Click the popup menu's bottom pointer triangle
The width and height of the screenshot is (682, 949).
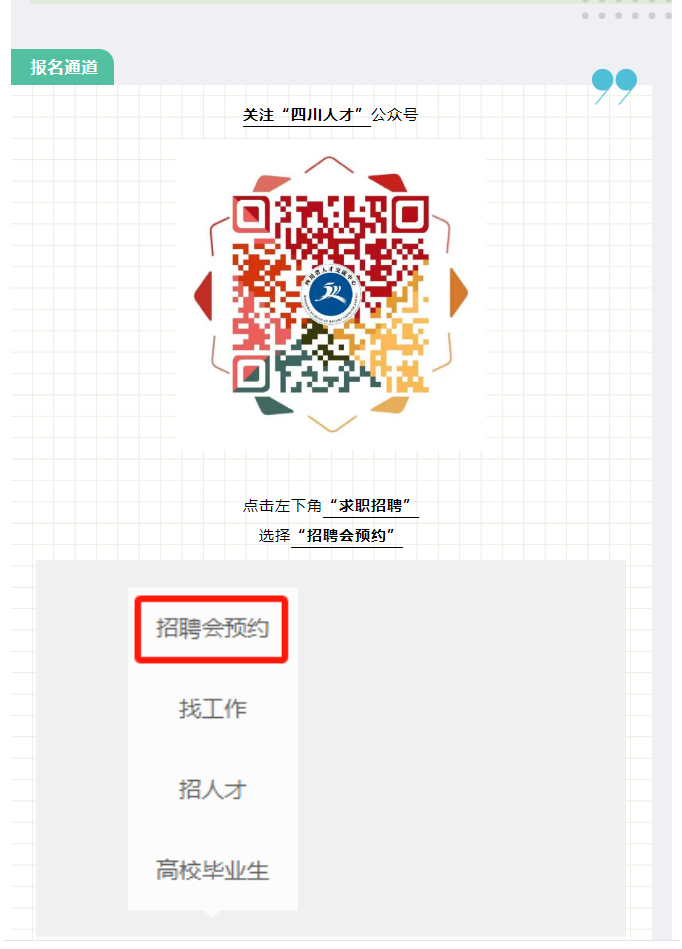(x=212, y=914)
